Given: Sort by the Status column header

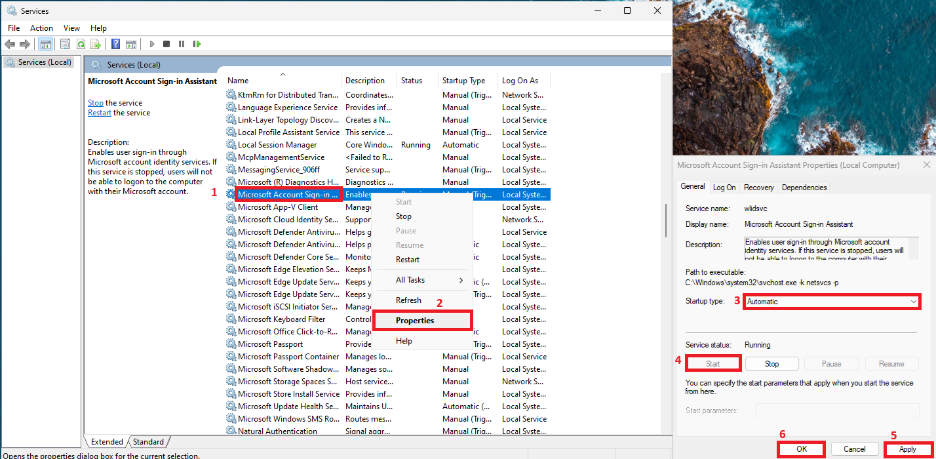Looking at the screenshot, I should coord(418,81).
